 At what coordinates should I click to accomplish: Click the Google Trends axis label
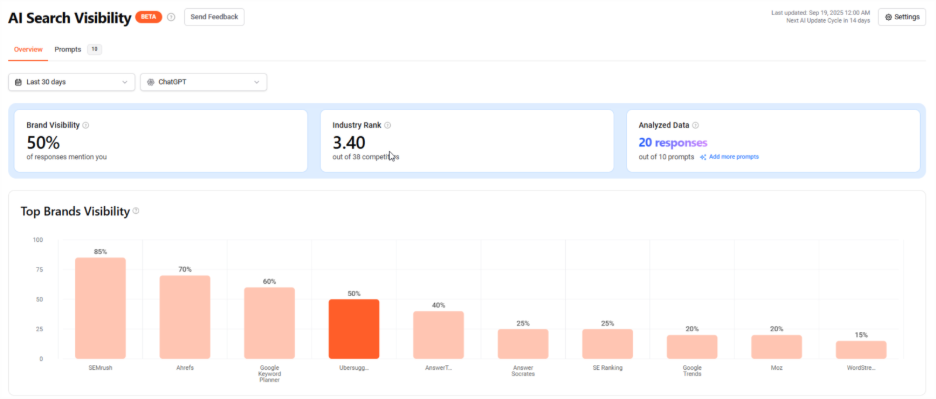pyautogui.click(x=692, y=371)
